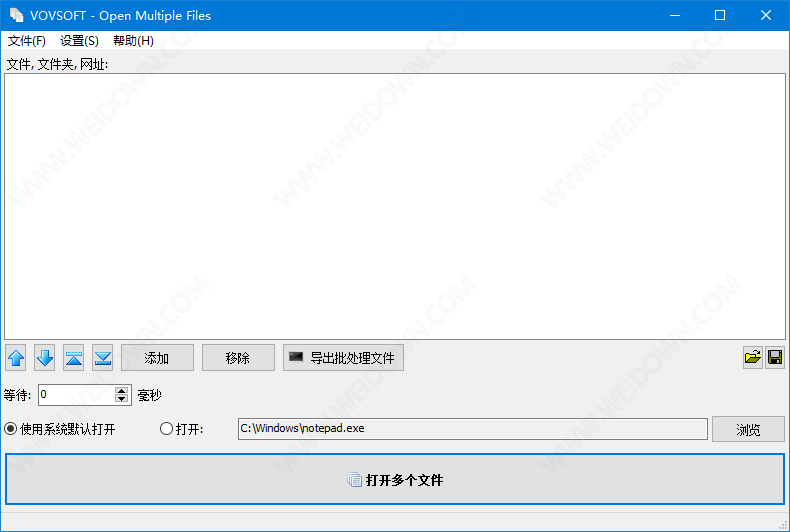Open the 帮助(H) menu
Screen dimensions: 790x532
pos(134,41)
